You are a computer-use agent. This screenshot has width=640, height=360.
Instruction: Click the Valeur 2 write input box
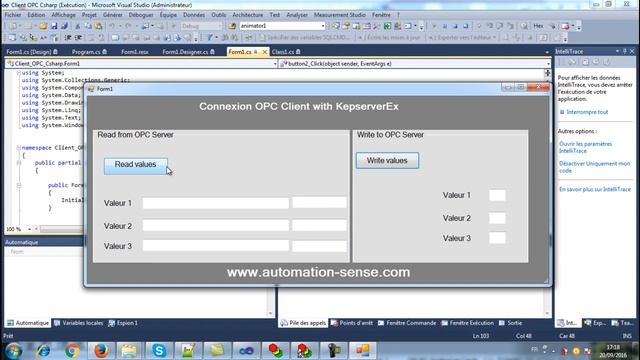click(497, 218)
